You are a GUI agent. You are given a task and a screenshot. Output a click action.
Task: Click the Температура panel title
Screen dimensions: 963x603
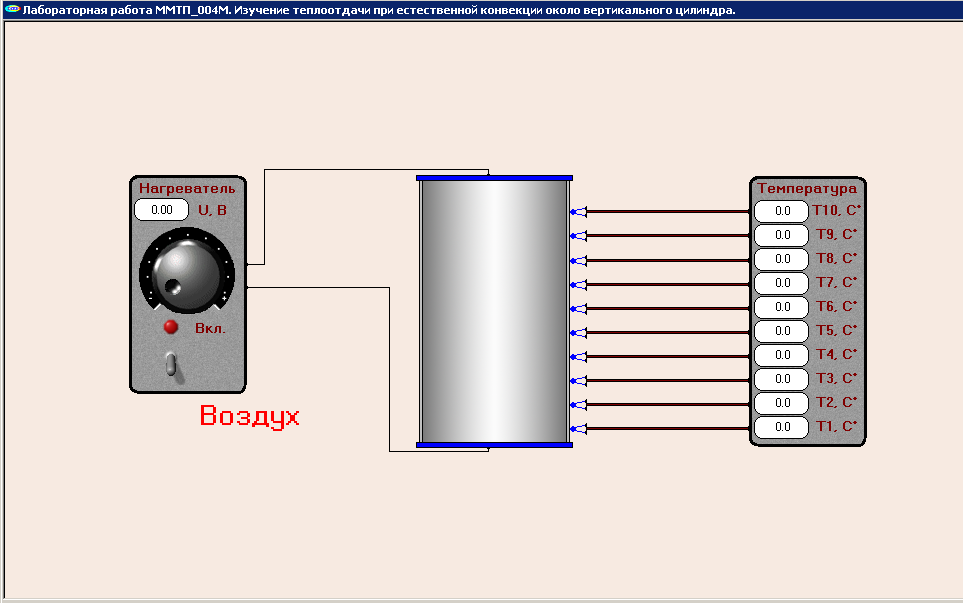pos(807,189)
